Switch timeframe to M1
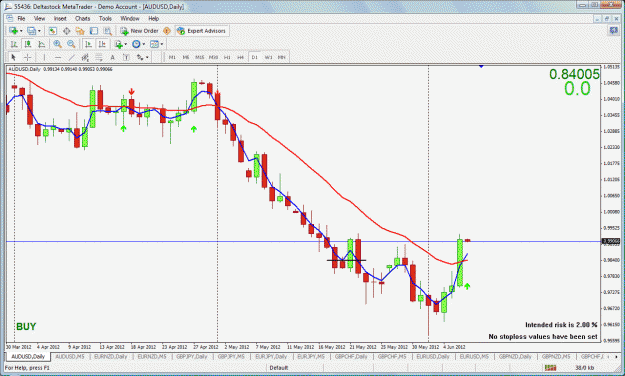 pyautogui.click(x=172, y=57)
